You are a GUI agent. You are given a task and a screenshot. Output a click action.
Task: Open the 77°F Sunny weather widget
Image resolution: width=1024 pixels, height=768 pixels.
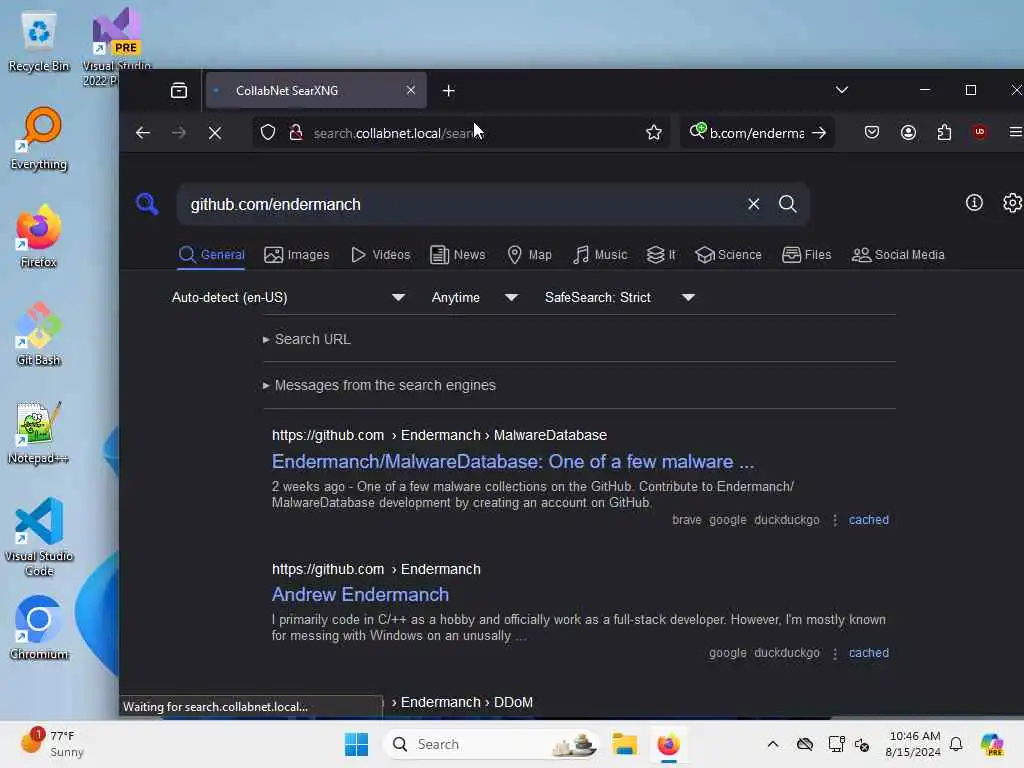(52, 744)
